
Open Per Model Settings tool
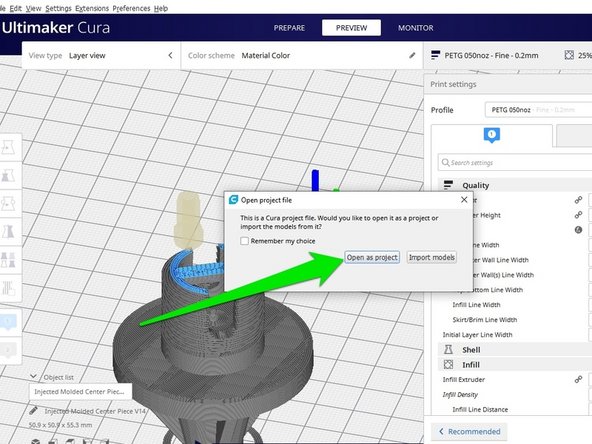pyautogui.click(x=8, y=260)
